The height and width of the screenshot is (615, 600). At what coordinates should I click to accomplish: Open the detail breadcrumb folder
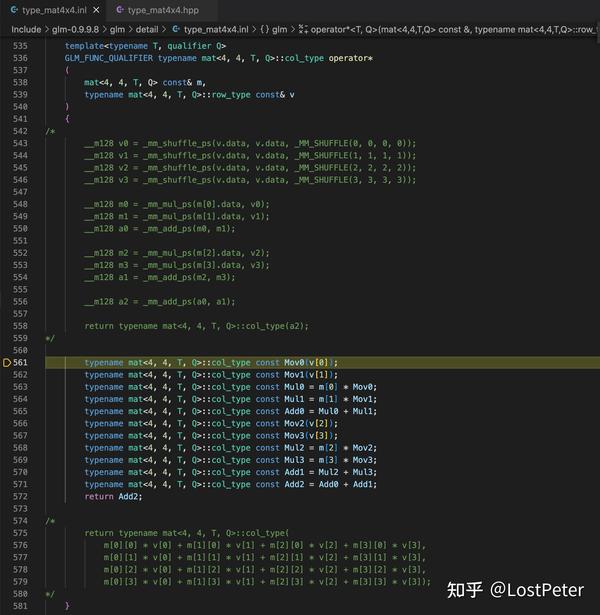click(147, 29)
